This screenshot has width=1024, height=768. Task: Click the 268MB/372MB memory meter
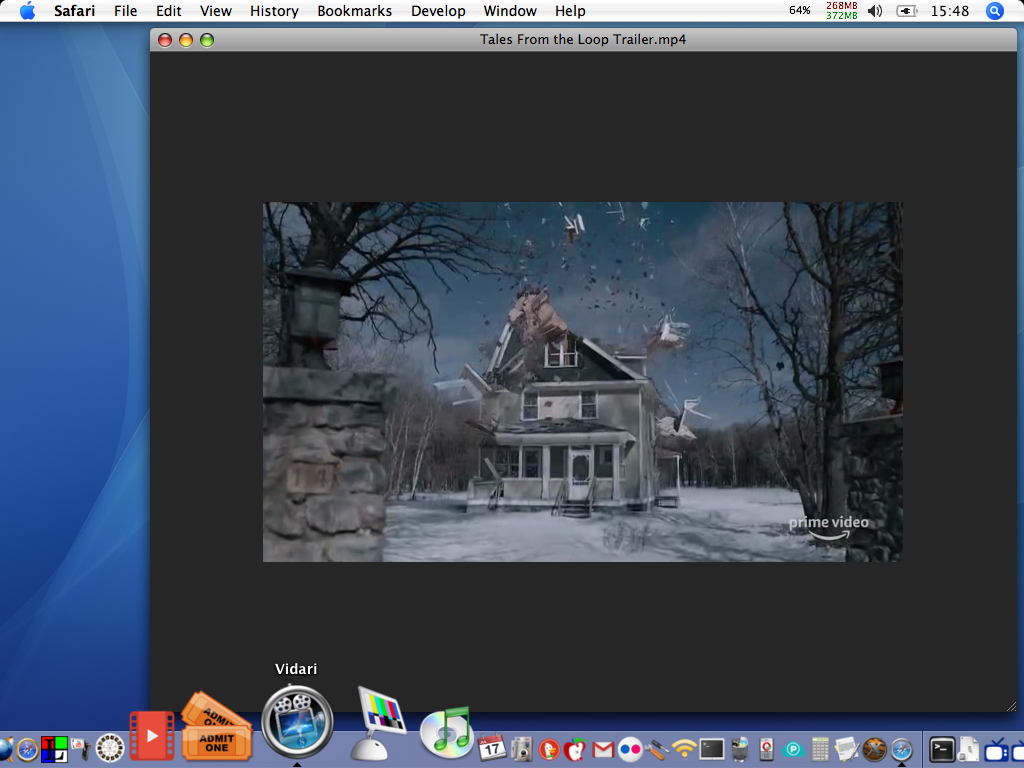point(841,10)
